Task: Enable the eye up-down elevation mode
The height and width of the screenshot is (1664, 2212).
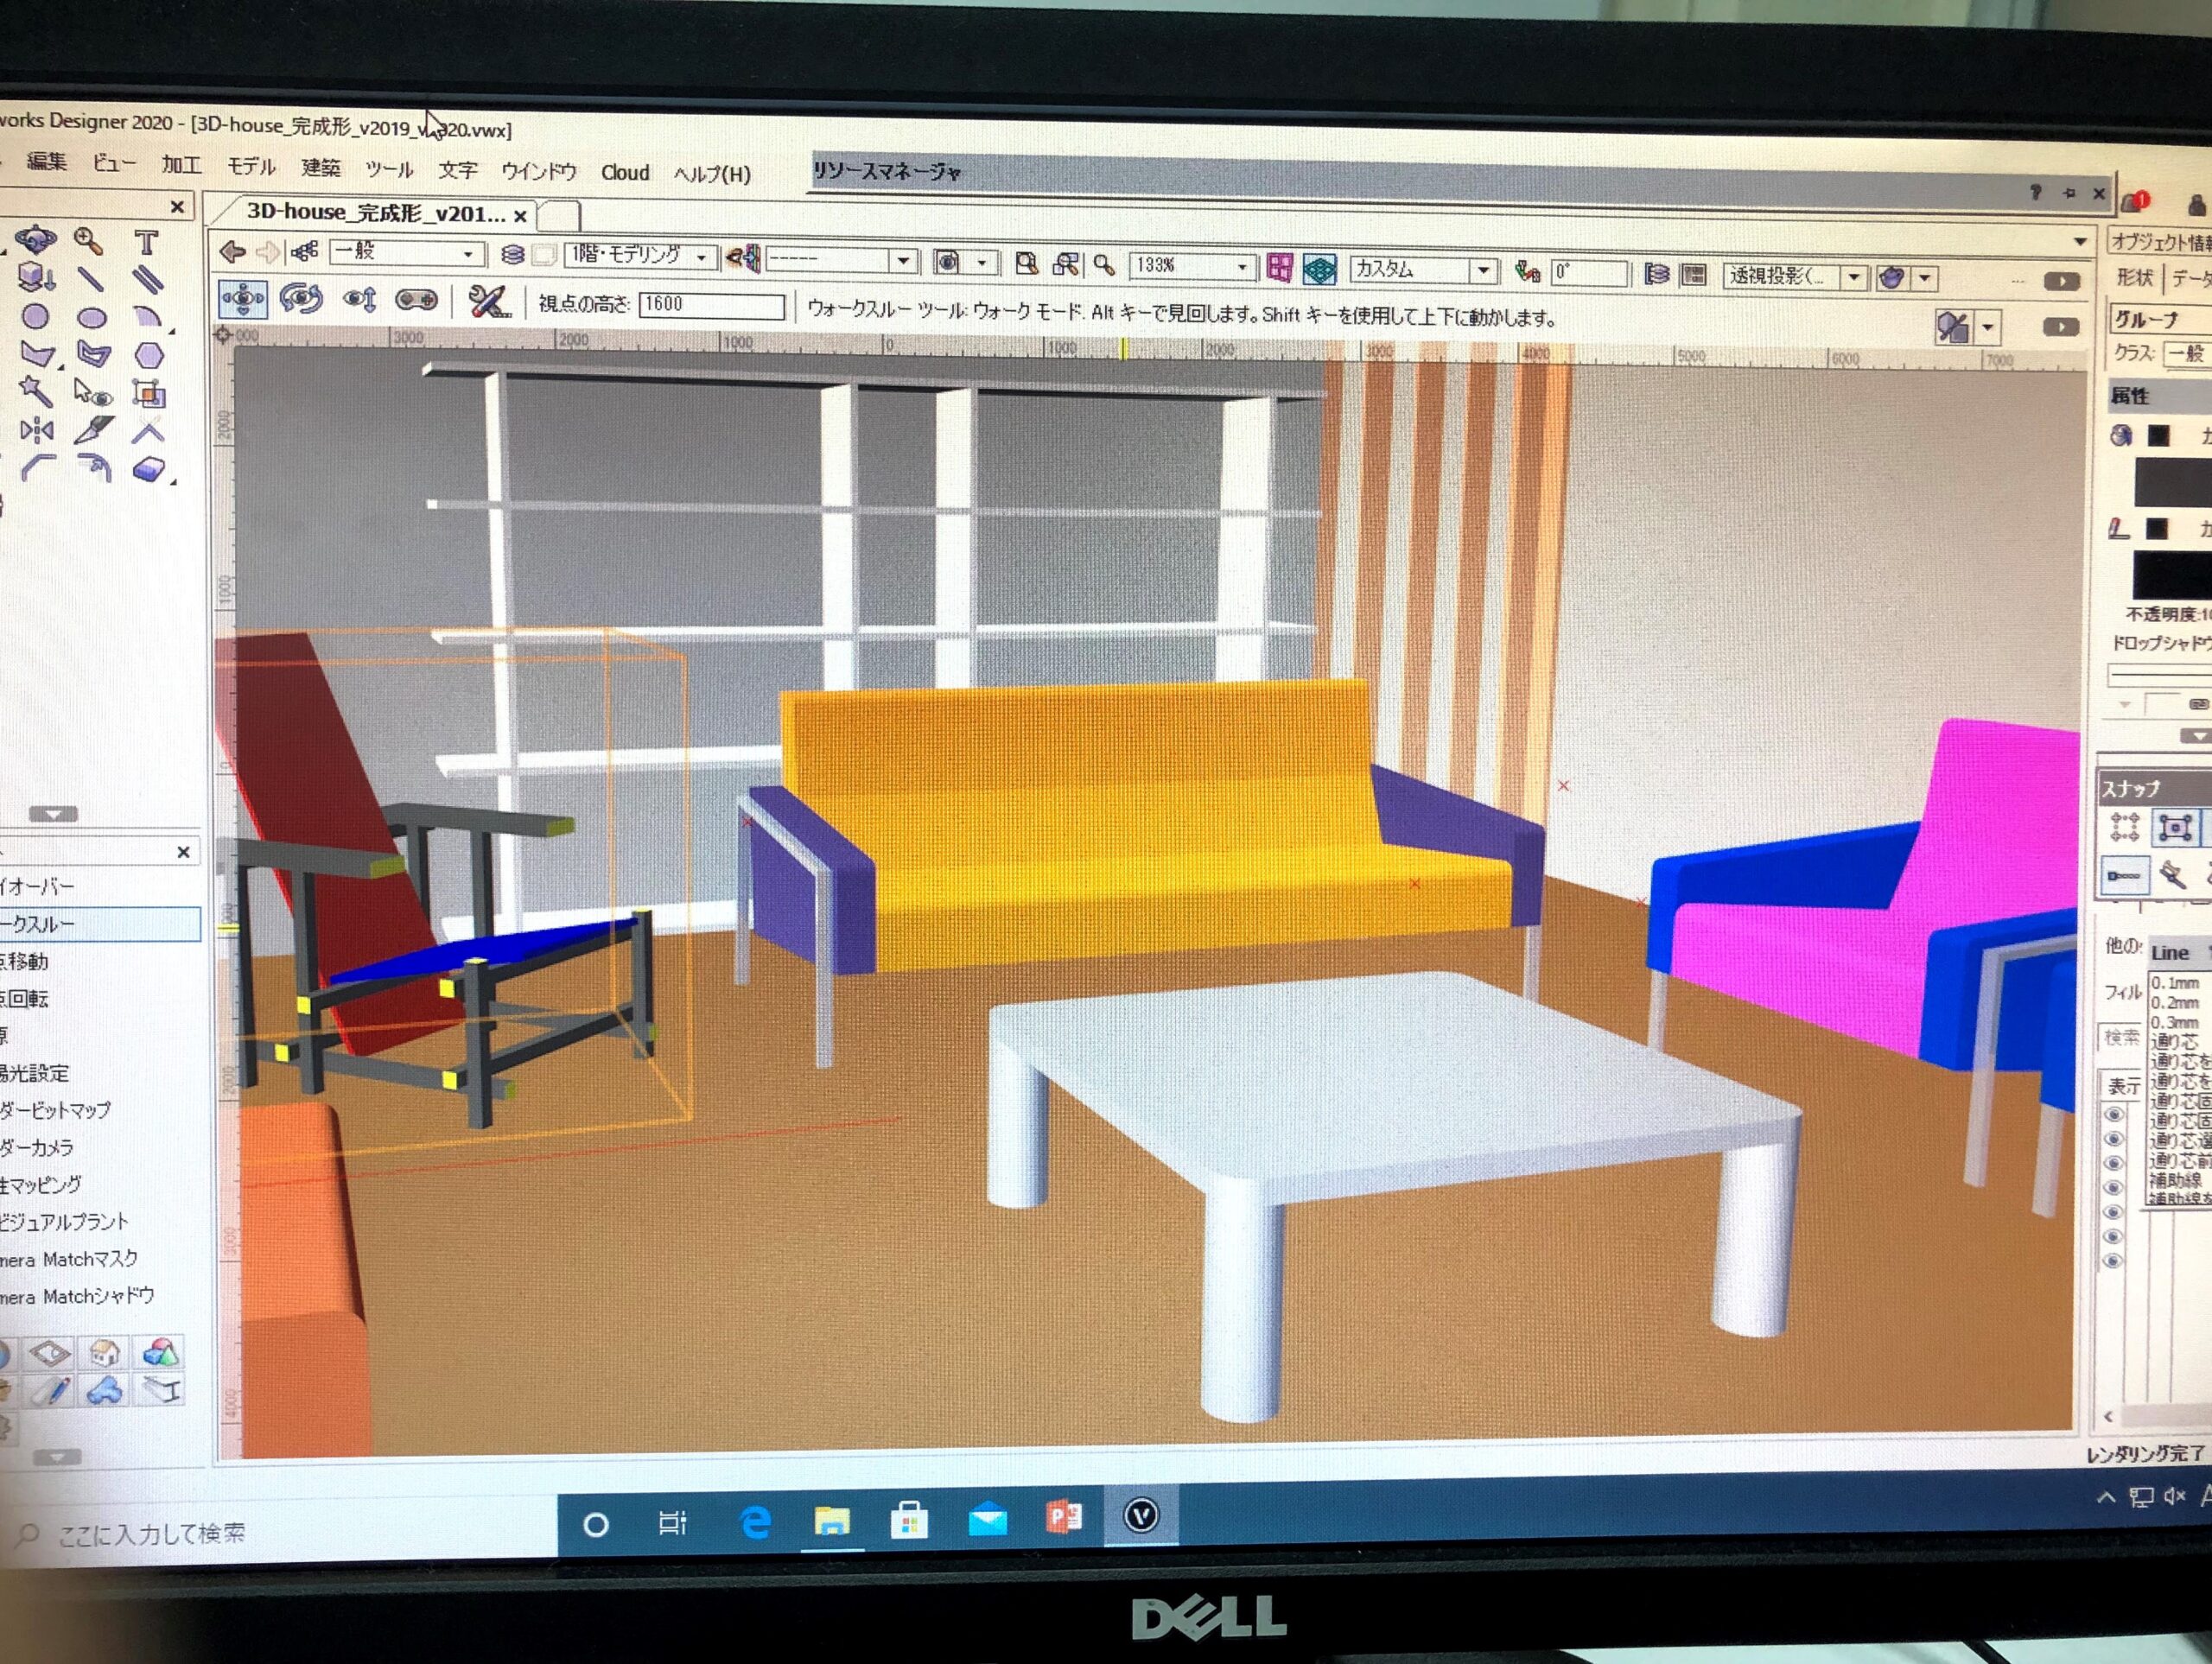Action: (x=360, y=299)
